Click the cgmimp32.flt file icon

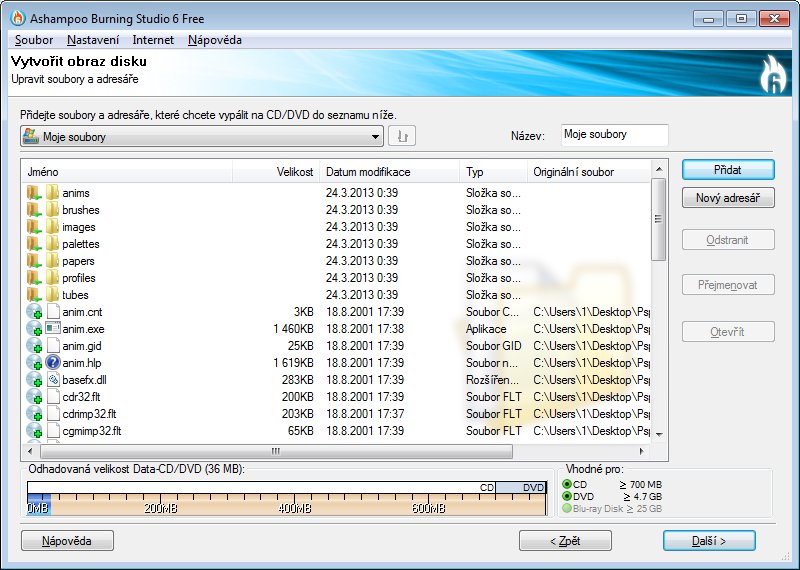point(53,430)
